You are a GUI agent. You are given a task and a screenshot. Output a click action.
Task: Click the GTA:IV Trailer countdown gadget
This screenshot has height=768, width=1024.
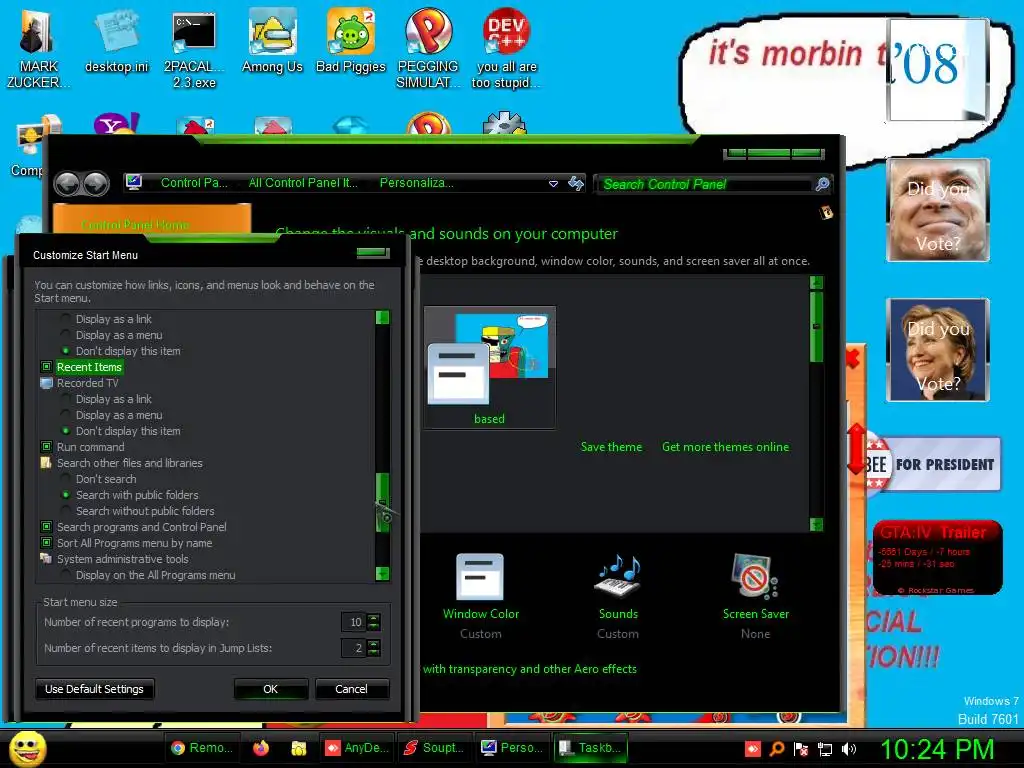click(937, 558)
